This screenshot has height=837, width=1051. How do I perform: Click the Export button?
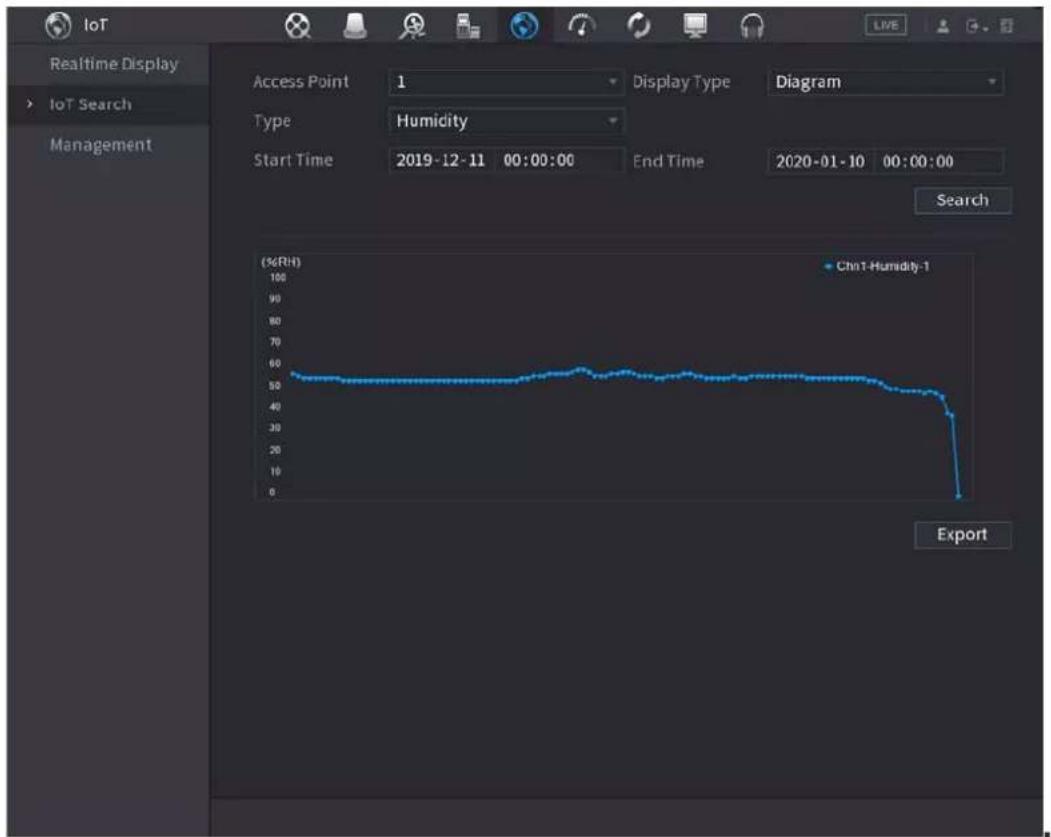tap(963, 535)
